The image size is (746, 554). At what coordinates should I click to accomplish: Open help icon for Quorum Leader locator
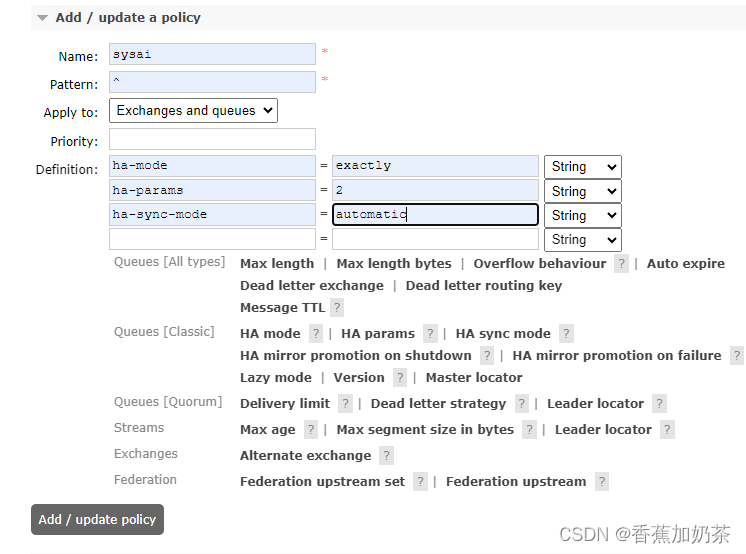pyautogui.click(x=659, y=404)
